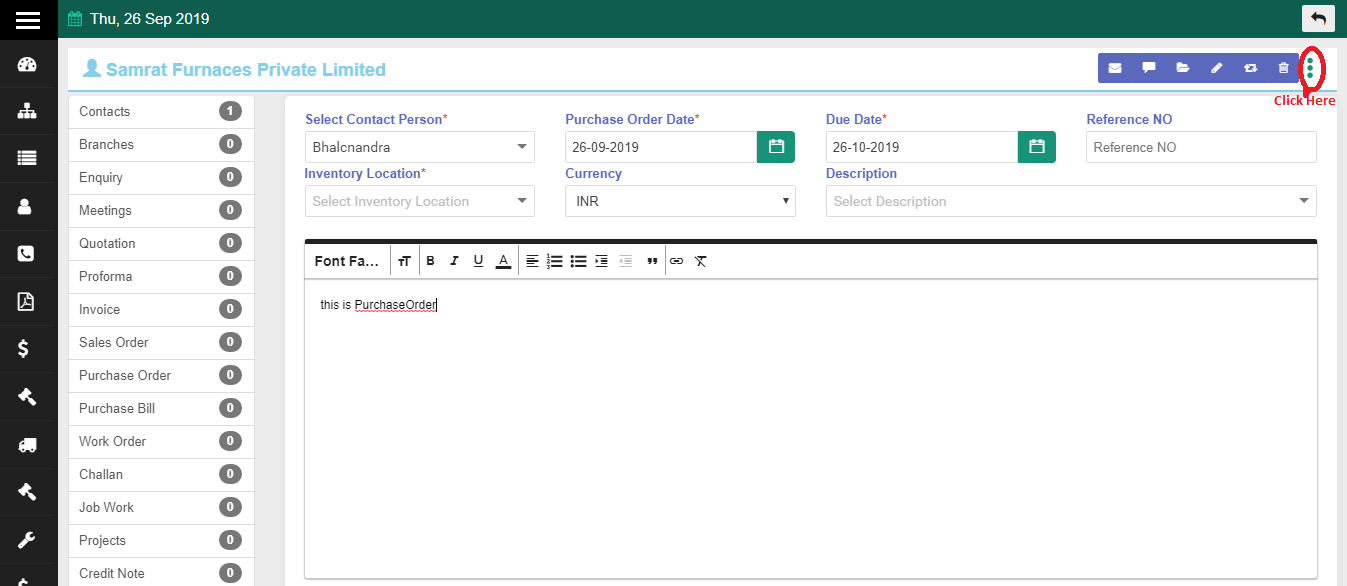Click the retweet convert icon
Screen dimensions: 1347x586
coord(1250,68)
